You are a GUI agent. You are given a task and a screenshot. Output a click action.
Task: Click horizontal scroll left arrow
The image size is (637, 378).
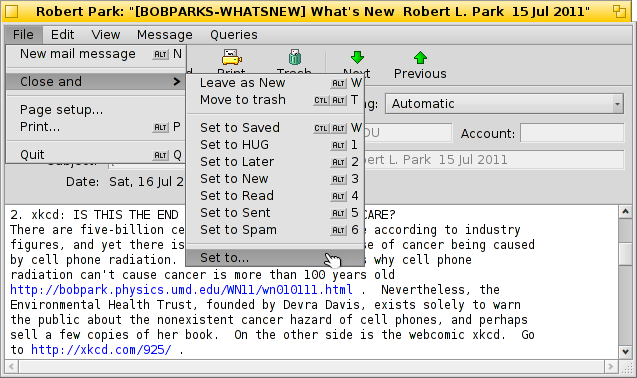[x=11, y=367]
